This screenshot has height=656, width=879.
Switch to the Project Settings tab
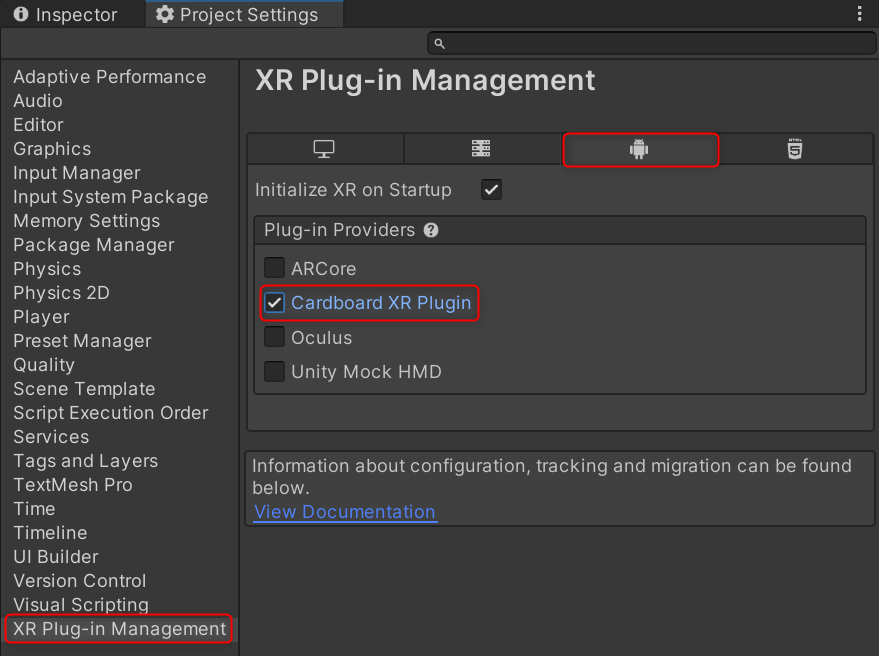244,14
